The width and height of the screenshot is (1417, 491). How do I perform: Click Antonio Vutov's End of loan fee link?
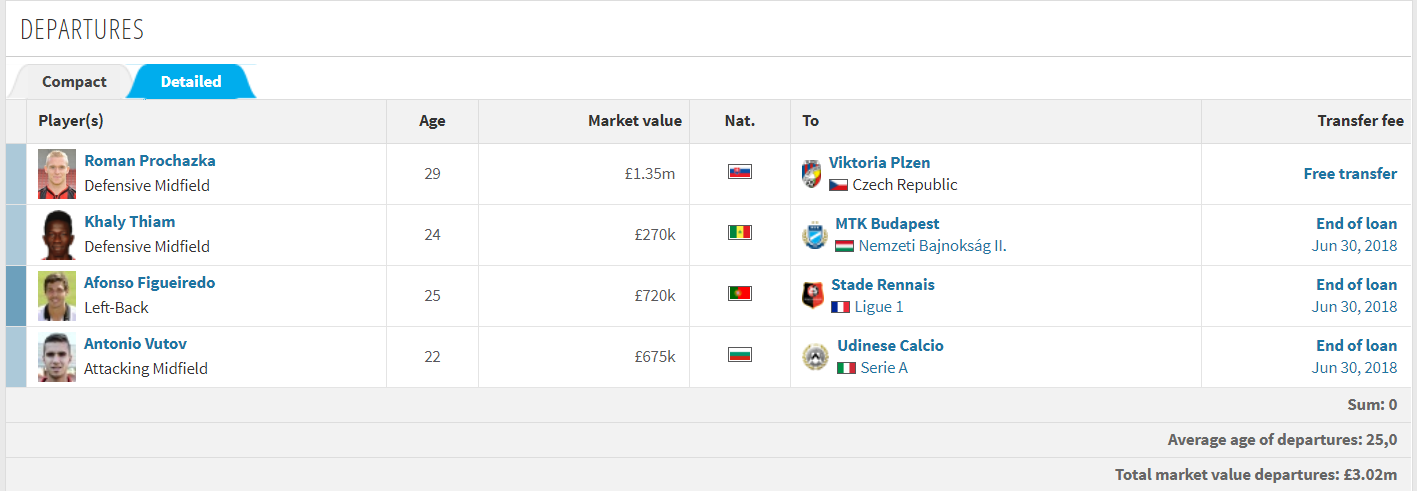1356,346
